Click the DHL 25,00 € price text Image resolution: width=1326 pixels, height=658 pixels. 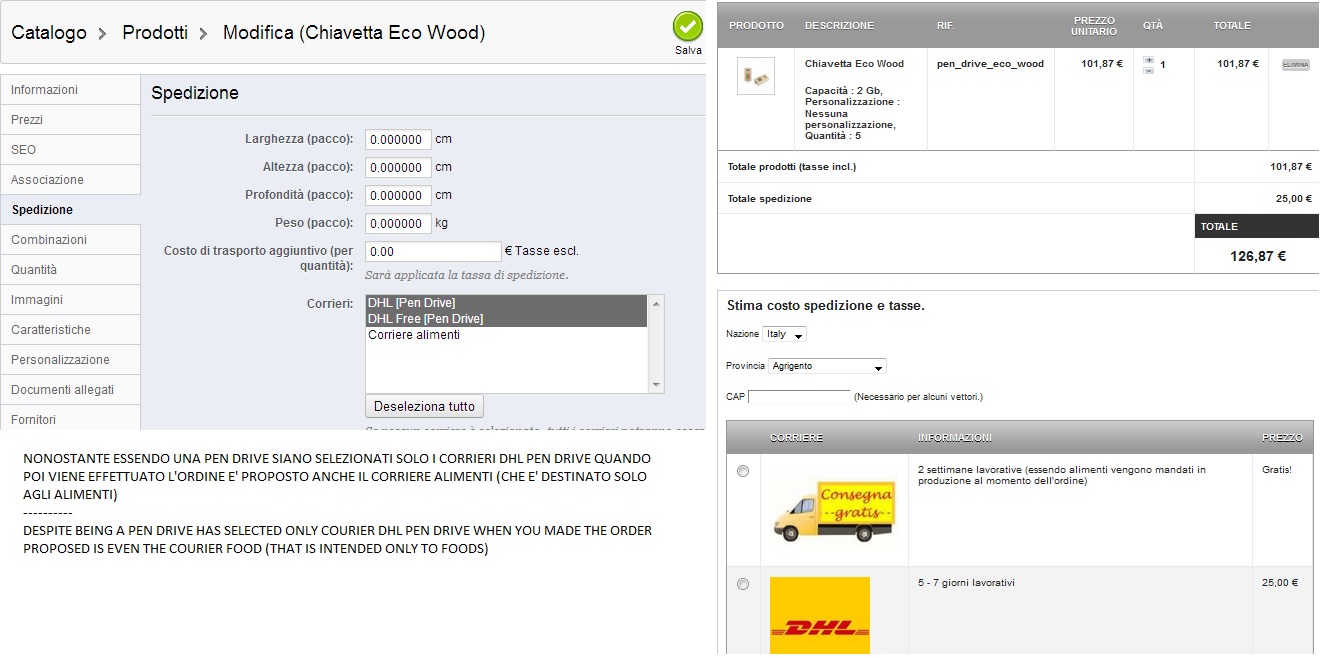(1280, 583)
